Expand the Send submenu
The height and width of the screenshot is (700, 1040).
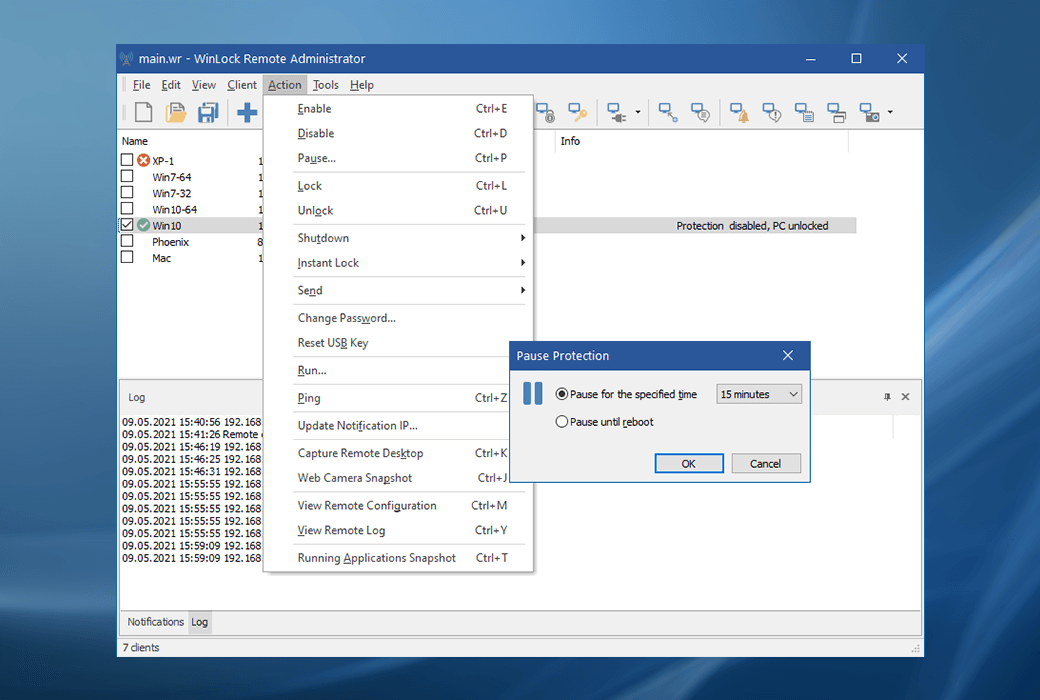click(409, 290)
